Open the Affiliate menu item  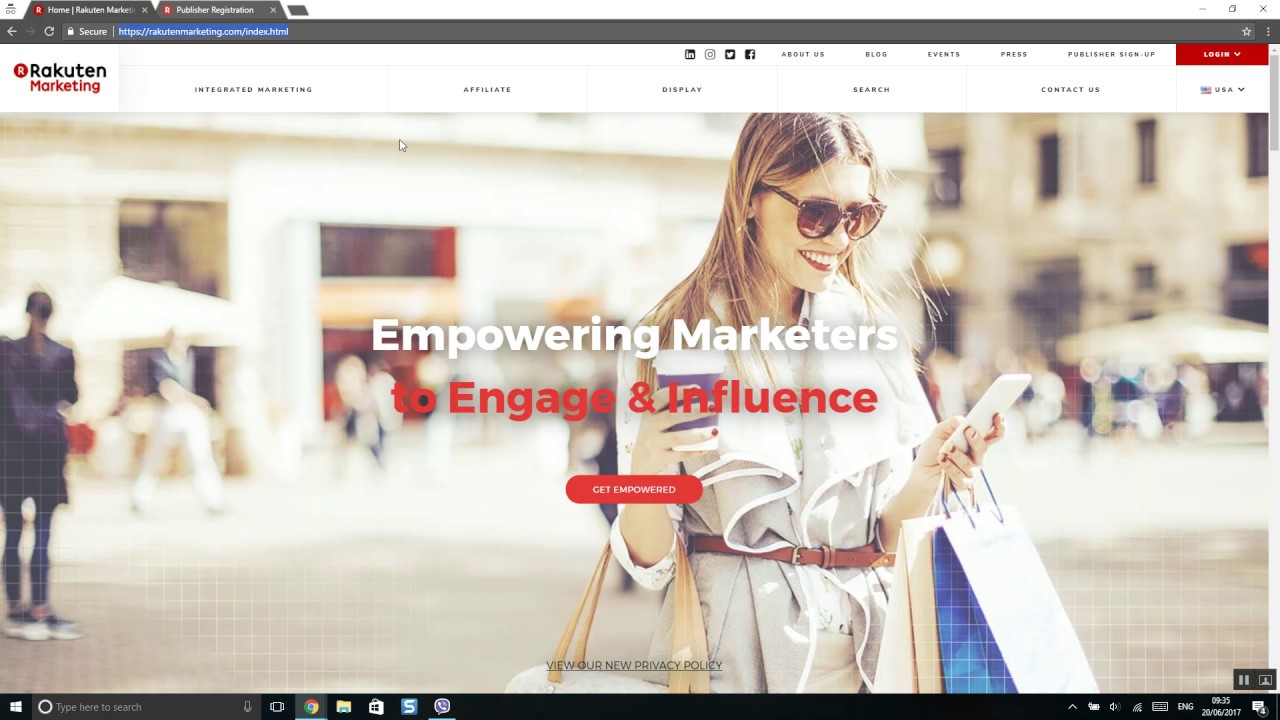[487, 89]
